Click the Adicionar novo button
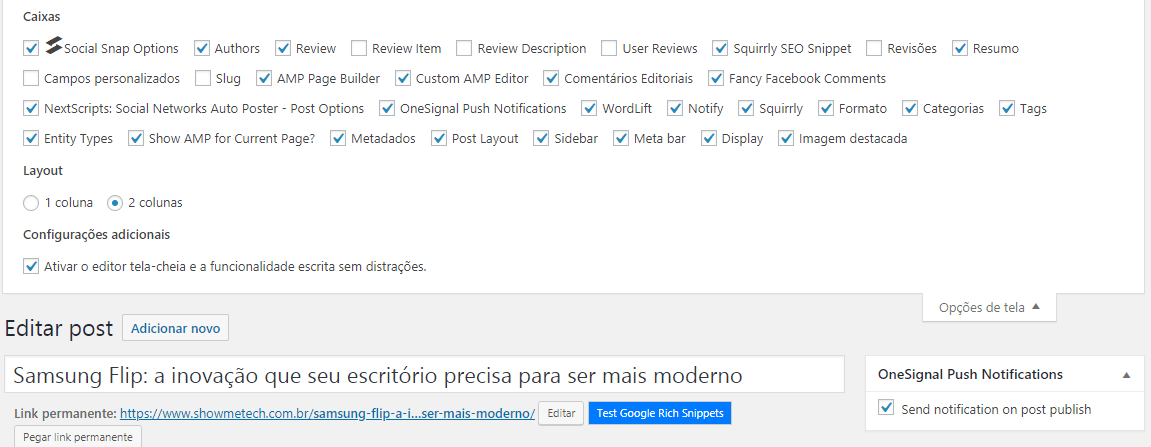 click(x=175, y=328)
